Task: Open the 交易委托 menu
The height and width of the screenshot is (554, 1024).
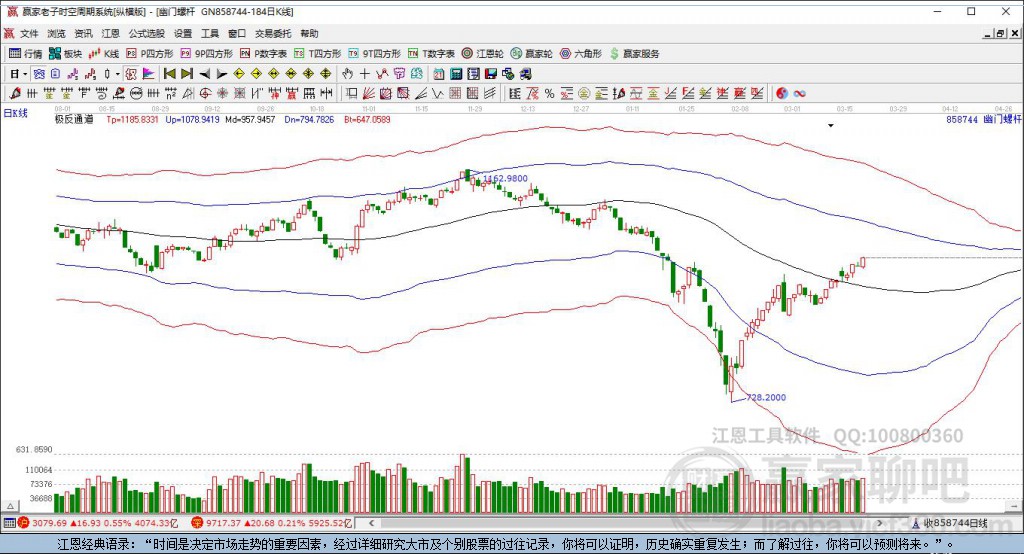Action: coord(273,33)
